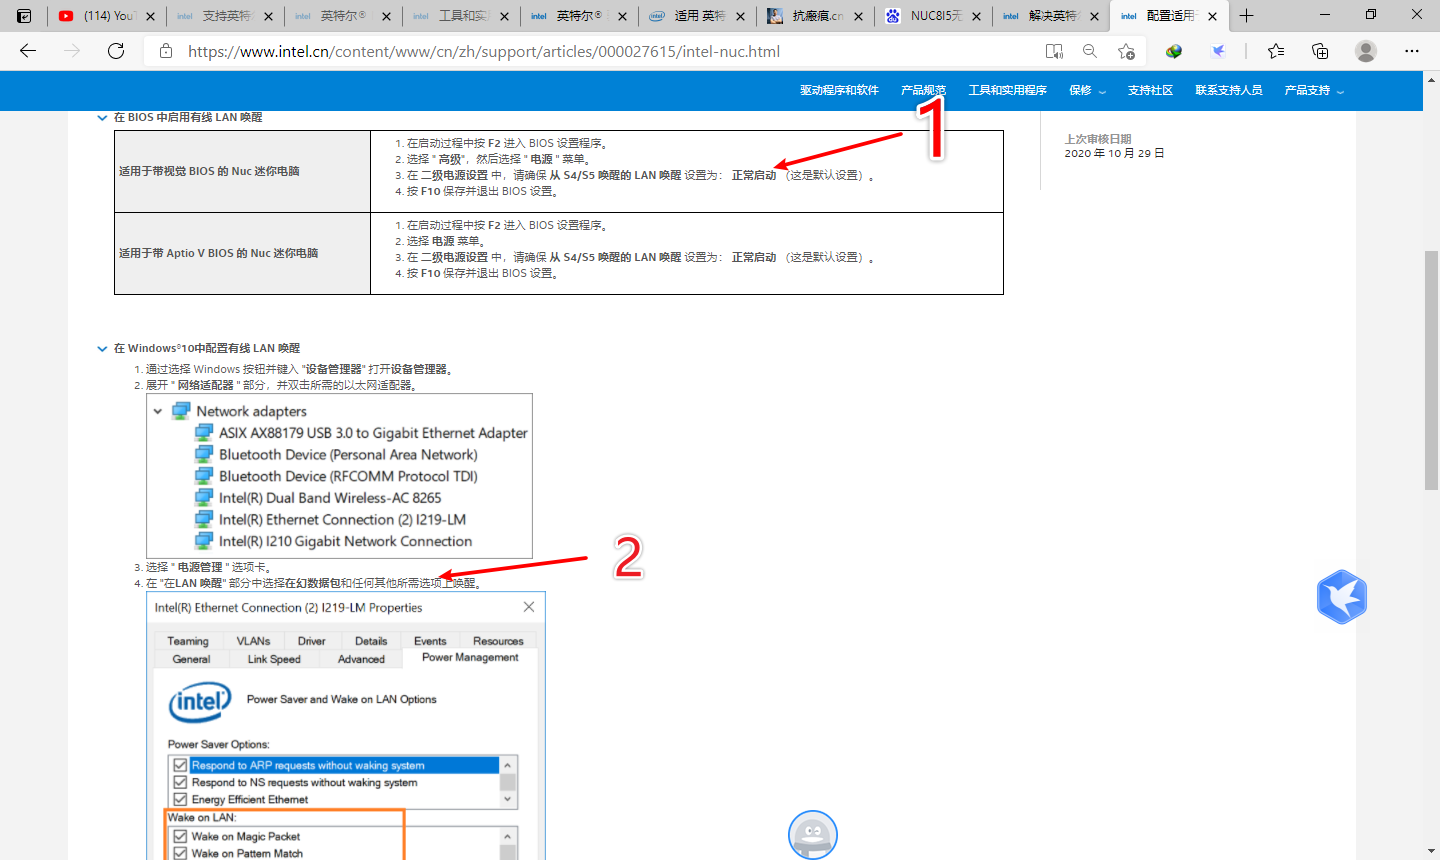The width and height of the screenshot is (1440, 860).
Task: Click the page's vertical scrollbar thumb
Action: tap(1431, 370)
